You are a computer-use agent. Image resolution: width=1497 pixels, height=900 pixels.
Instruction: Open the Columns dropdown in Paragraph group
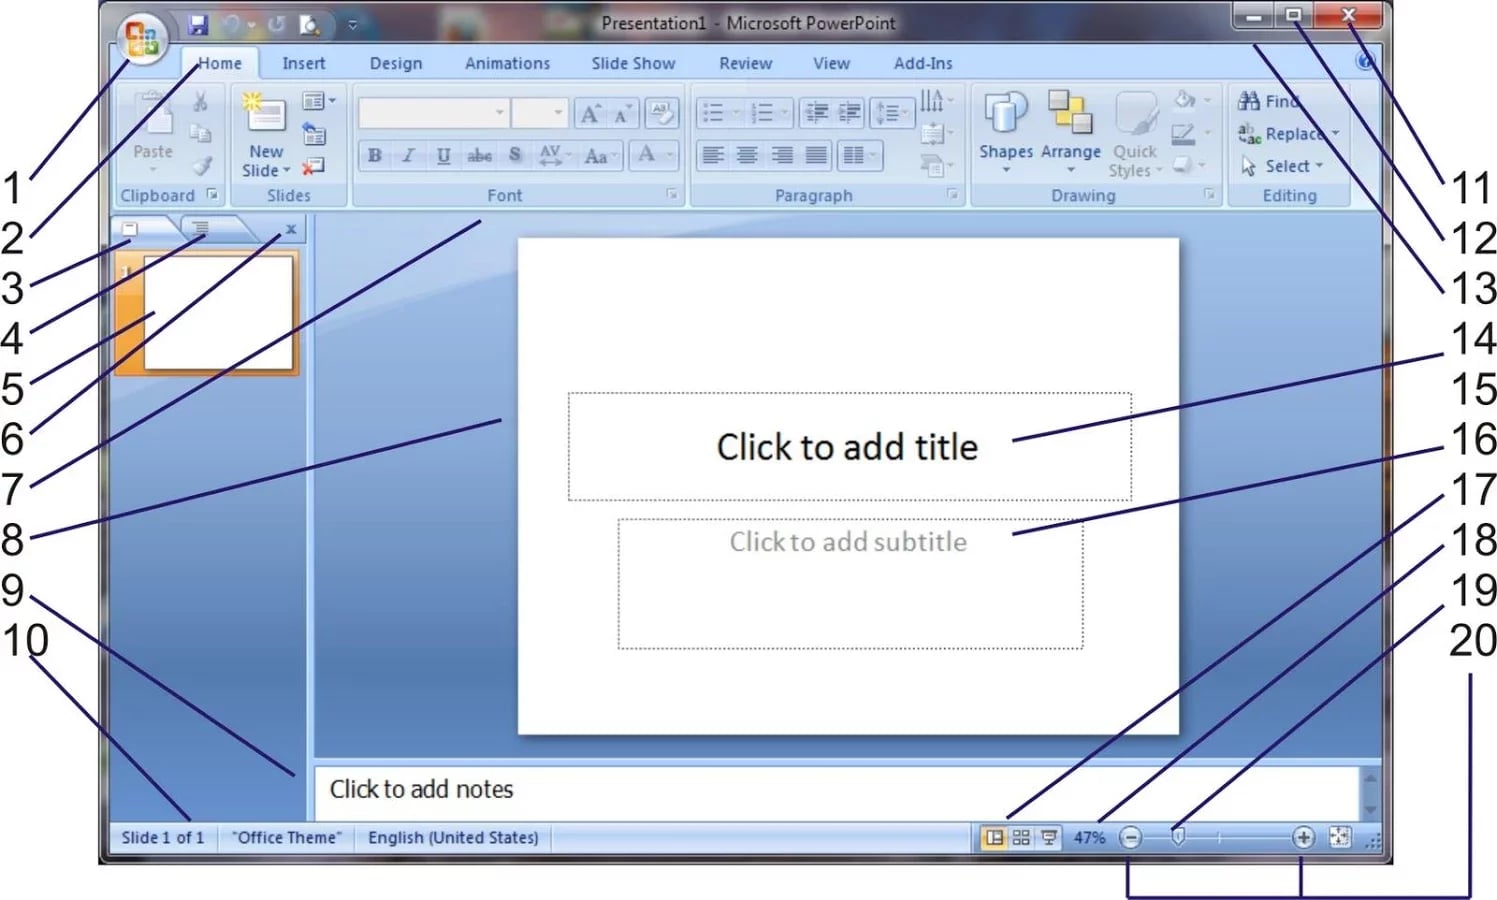point(859,155)
